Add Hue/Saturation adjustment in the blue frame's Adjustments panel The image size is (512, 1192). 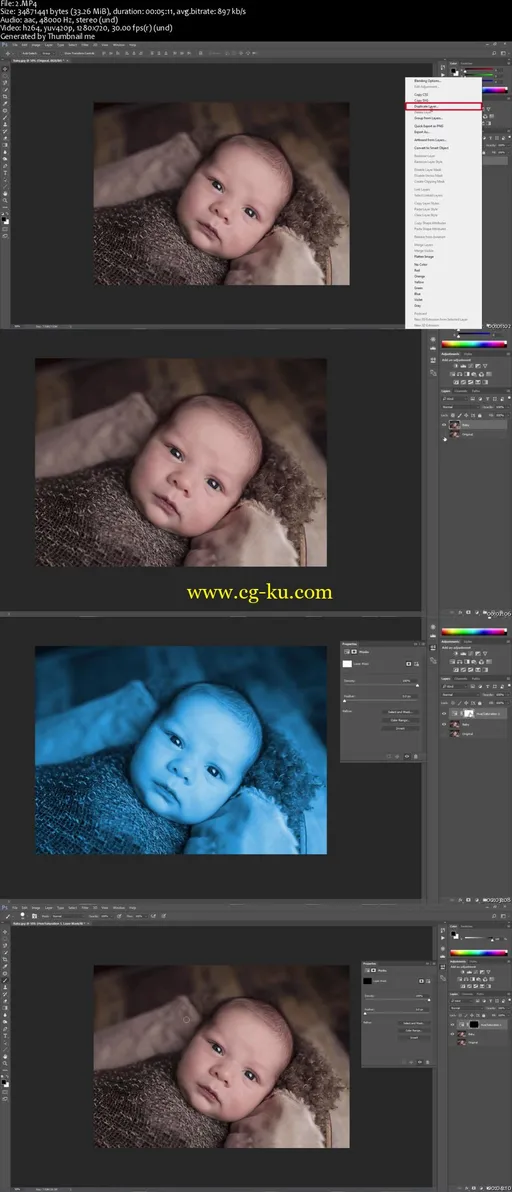tap(453, 662)
